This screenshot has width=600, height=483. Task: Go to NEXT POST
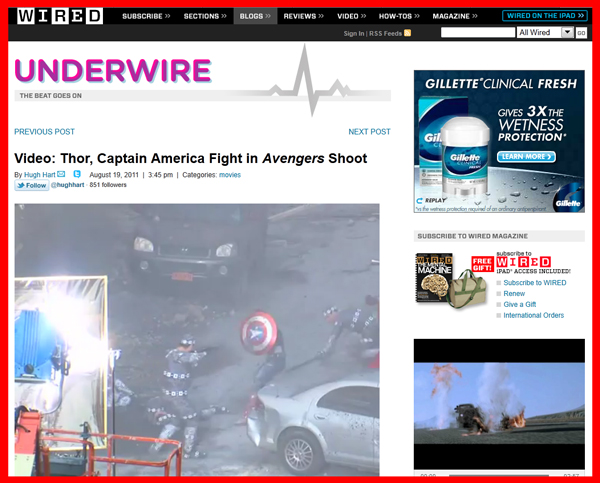point(369,132)
